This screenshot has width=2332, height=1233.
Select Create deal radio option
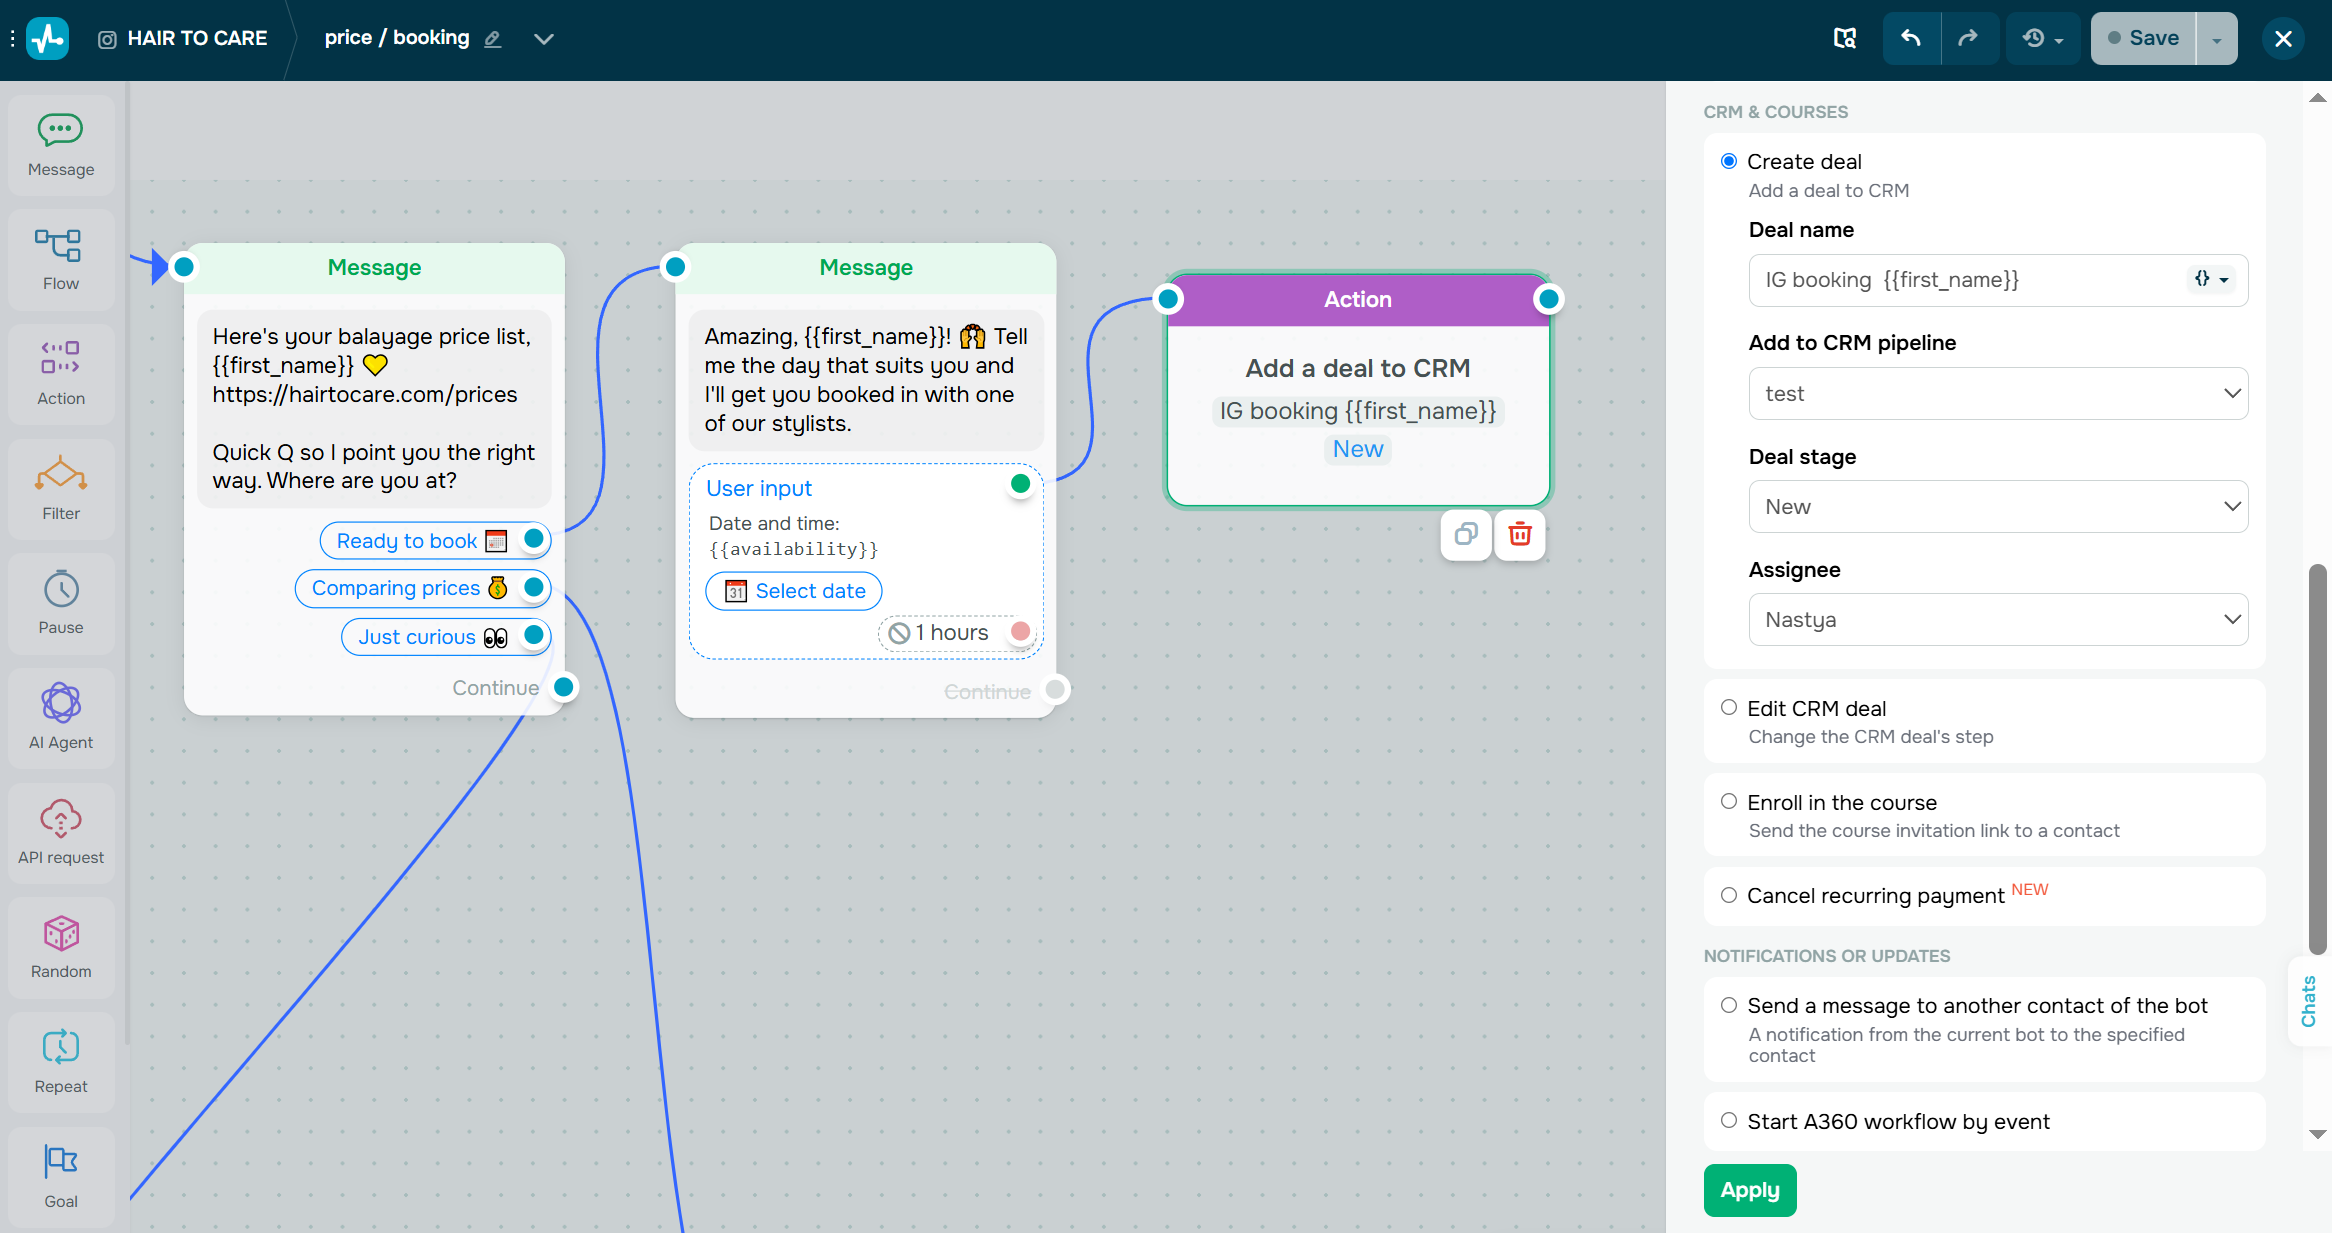tap(1729, 161)
